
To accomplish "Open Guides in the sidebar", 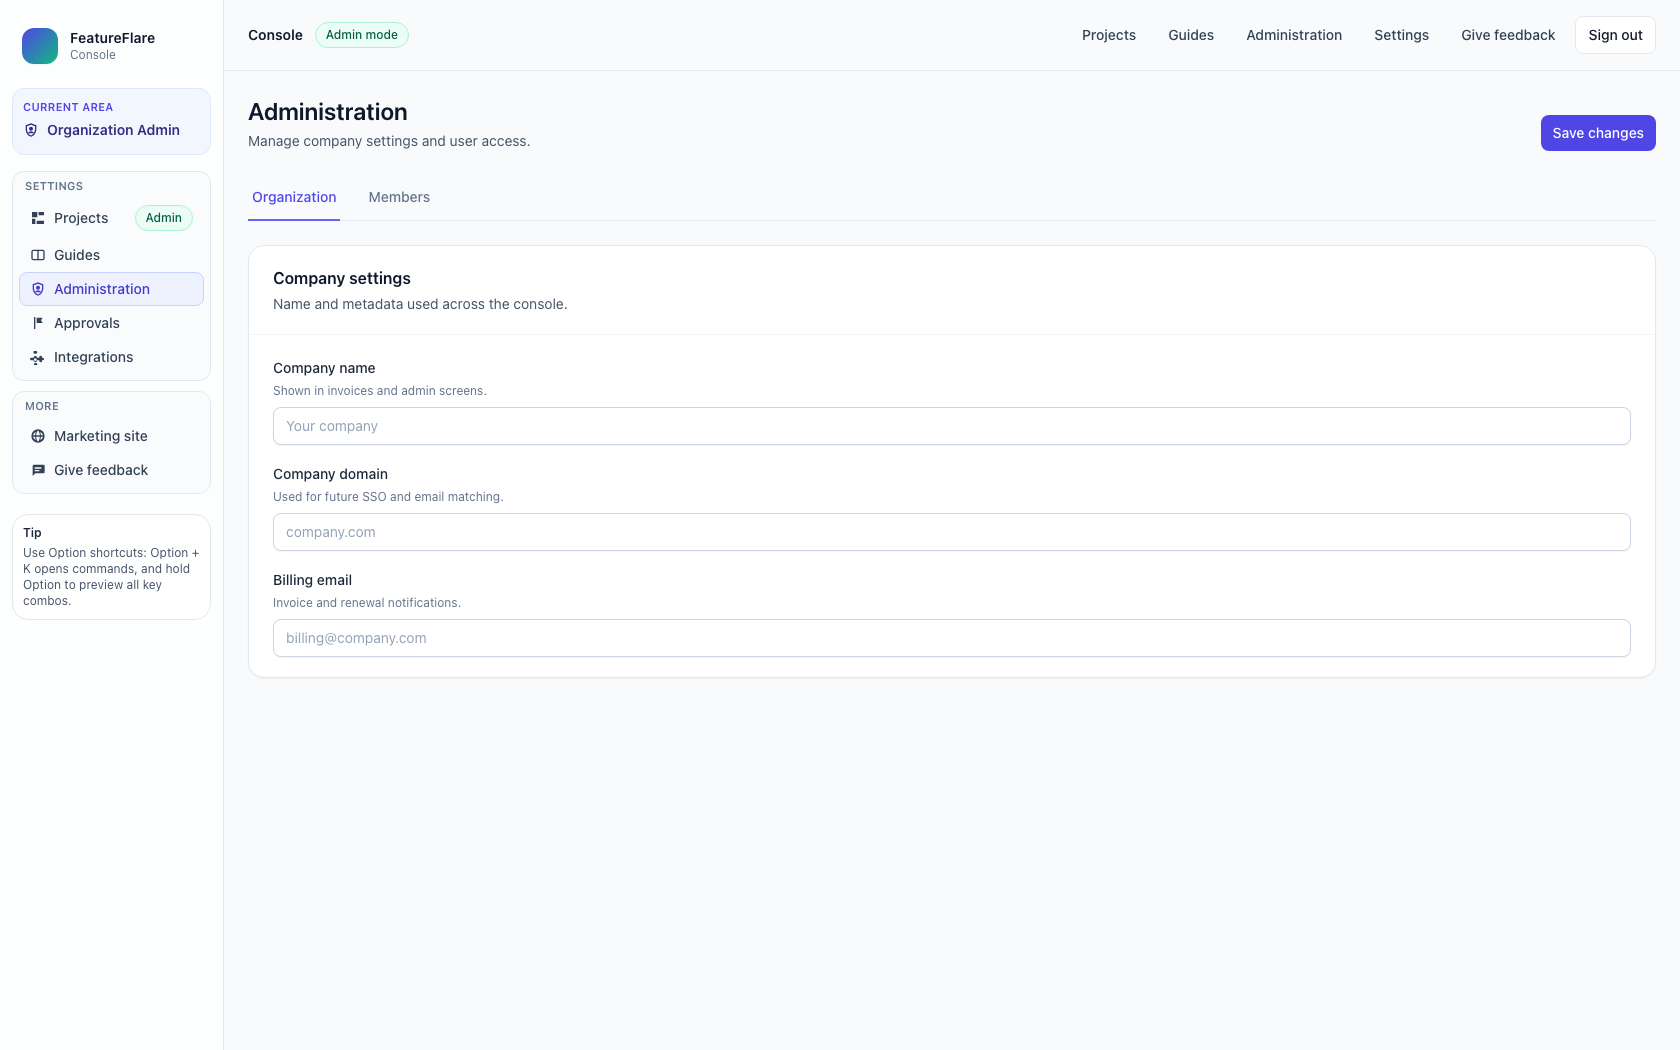I will click(111, 255).
